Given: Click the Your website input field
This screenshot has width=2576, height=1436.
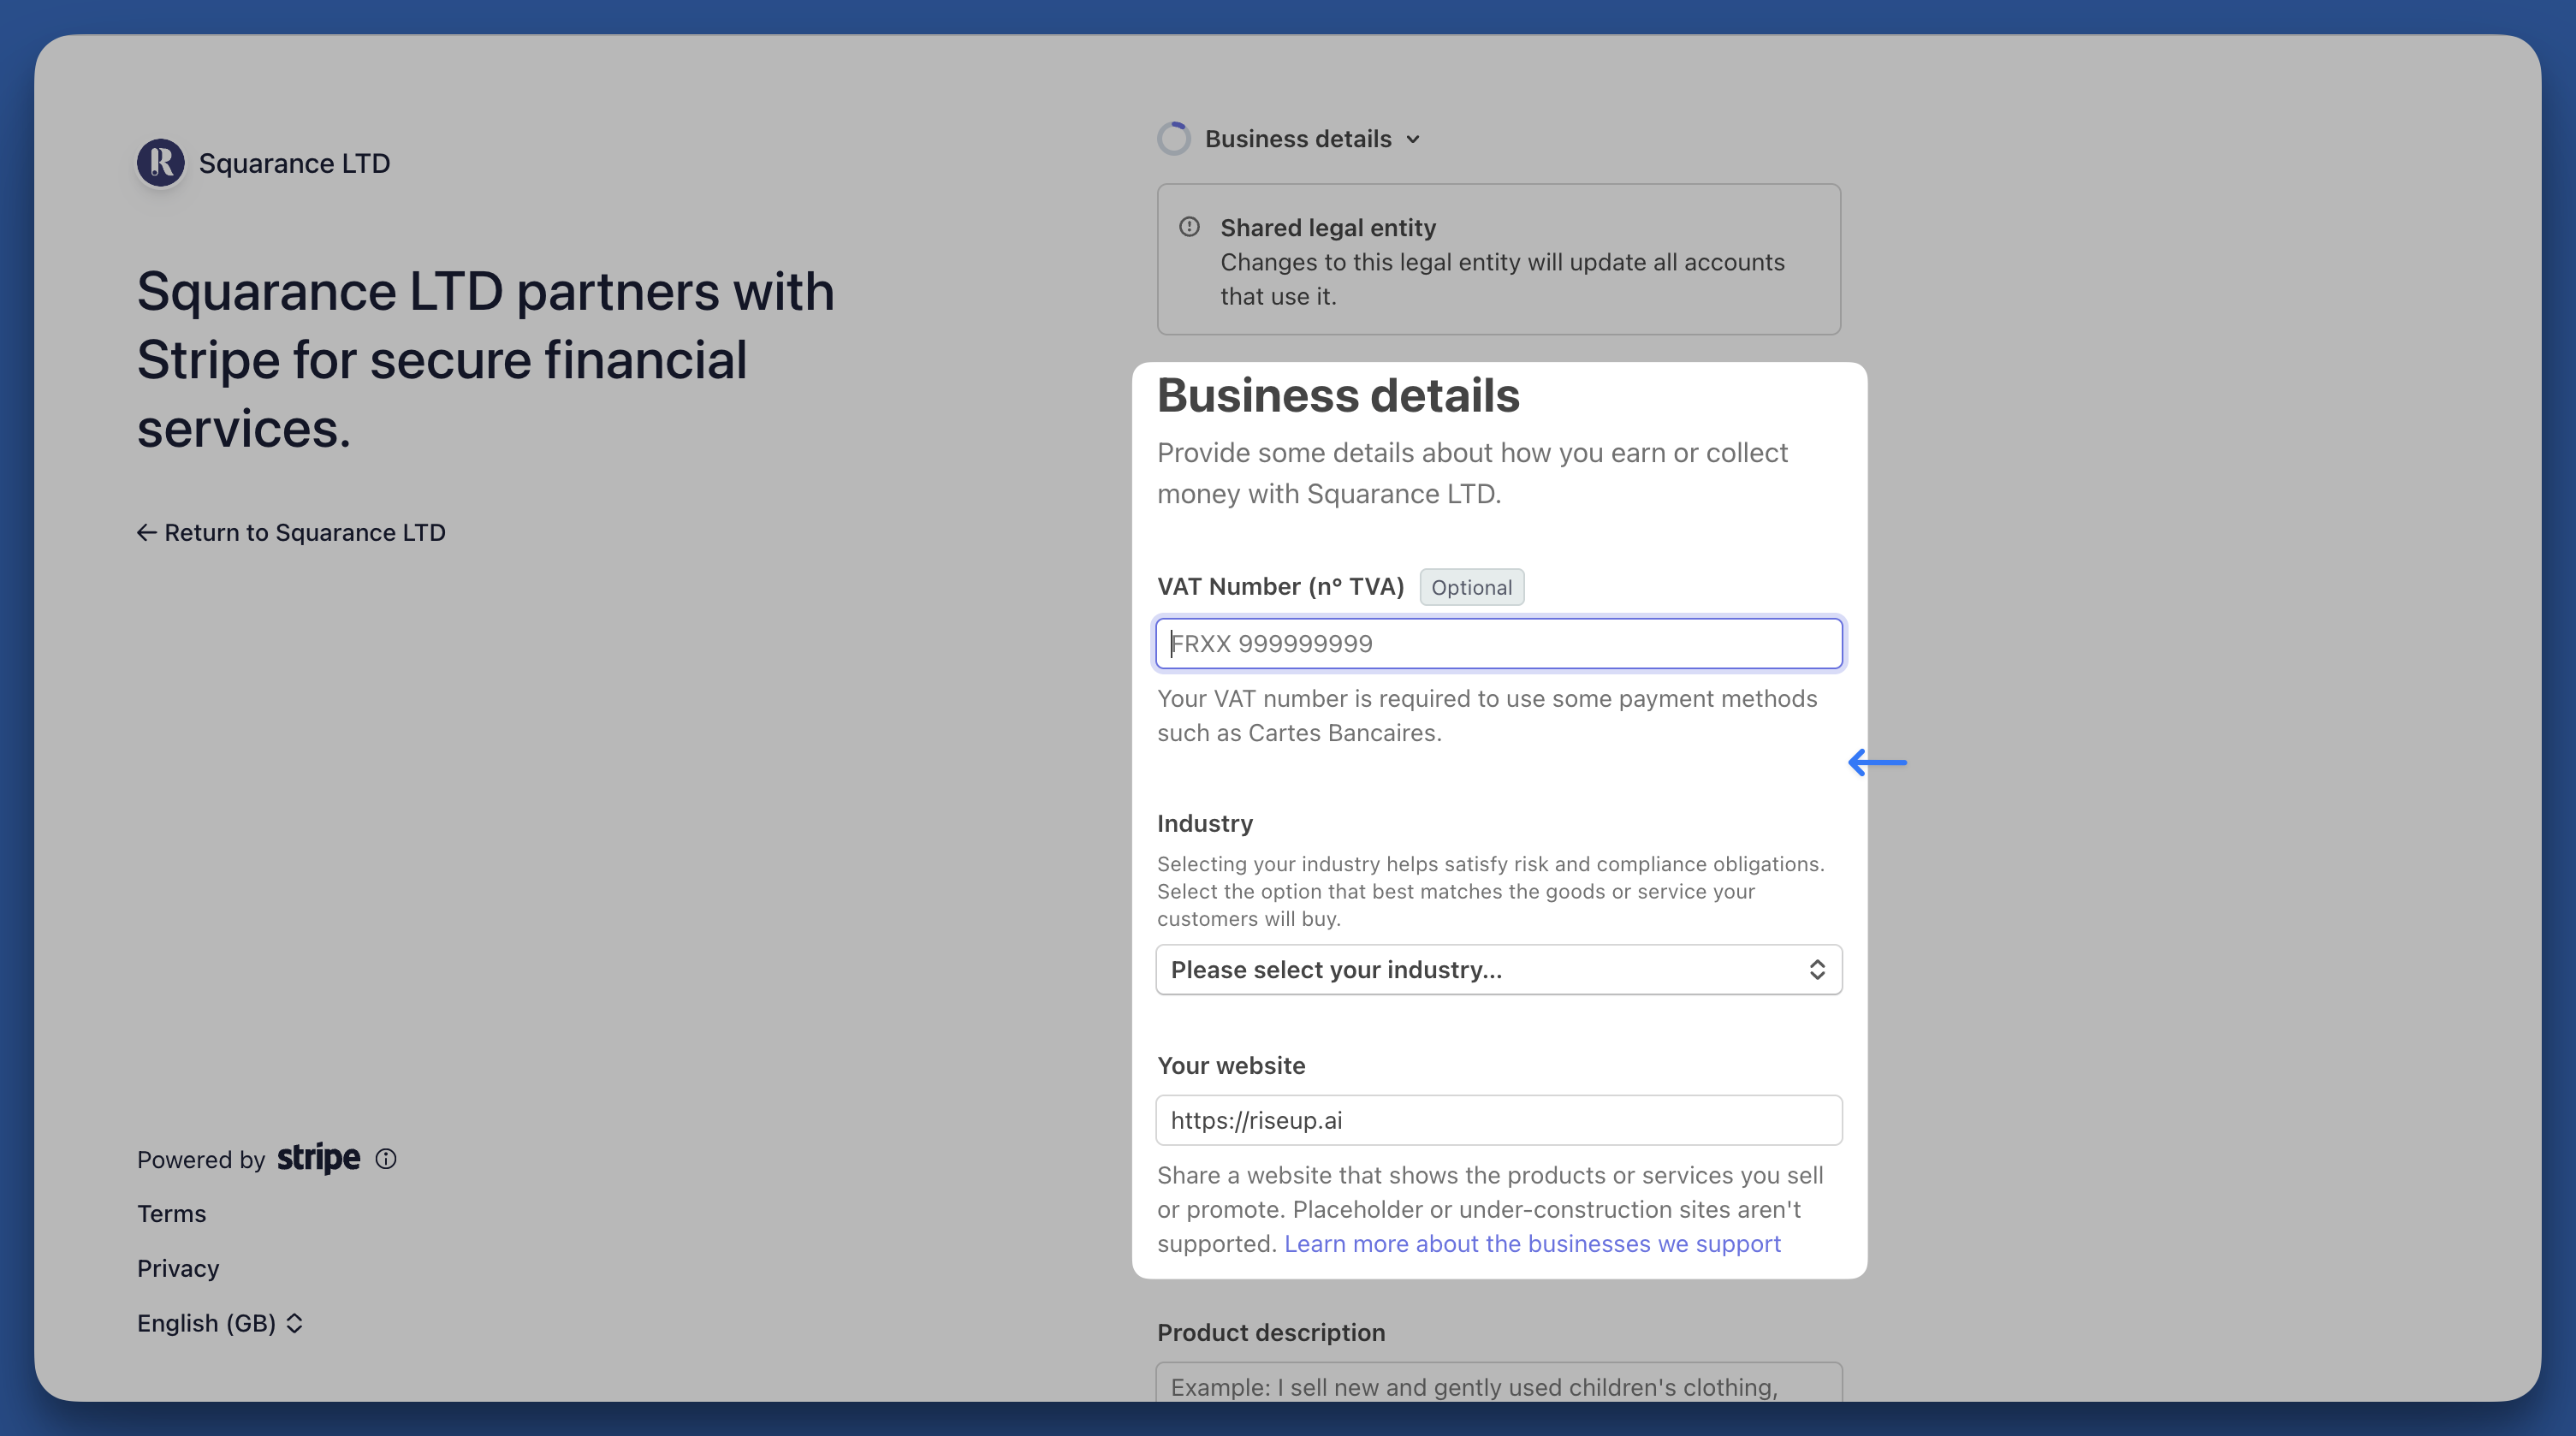Looking at the screenshot, I should click(1498, 1120).
